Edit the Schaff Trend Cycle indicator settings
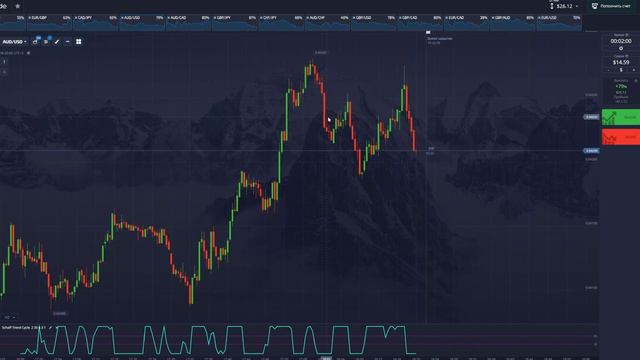The width and height of the screenshot is (640, 360). pos(51,328)
